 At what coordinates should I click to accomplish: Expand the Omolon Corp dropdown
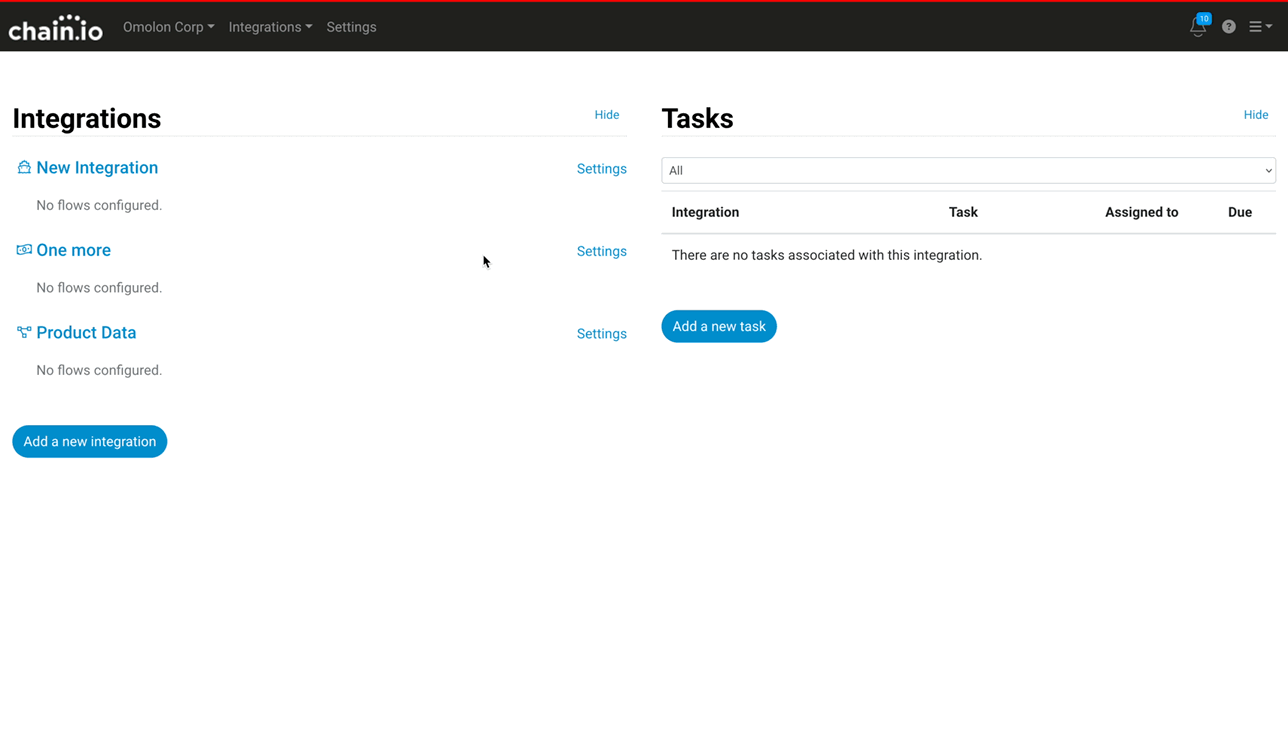(x=168, y=27)
